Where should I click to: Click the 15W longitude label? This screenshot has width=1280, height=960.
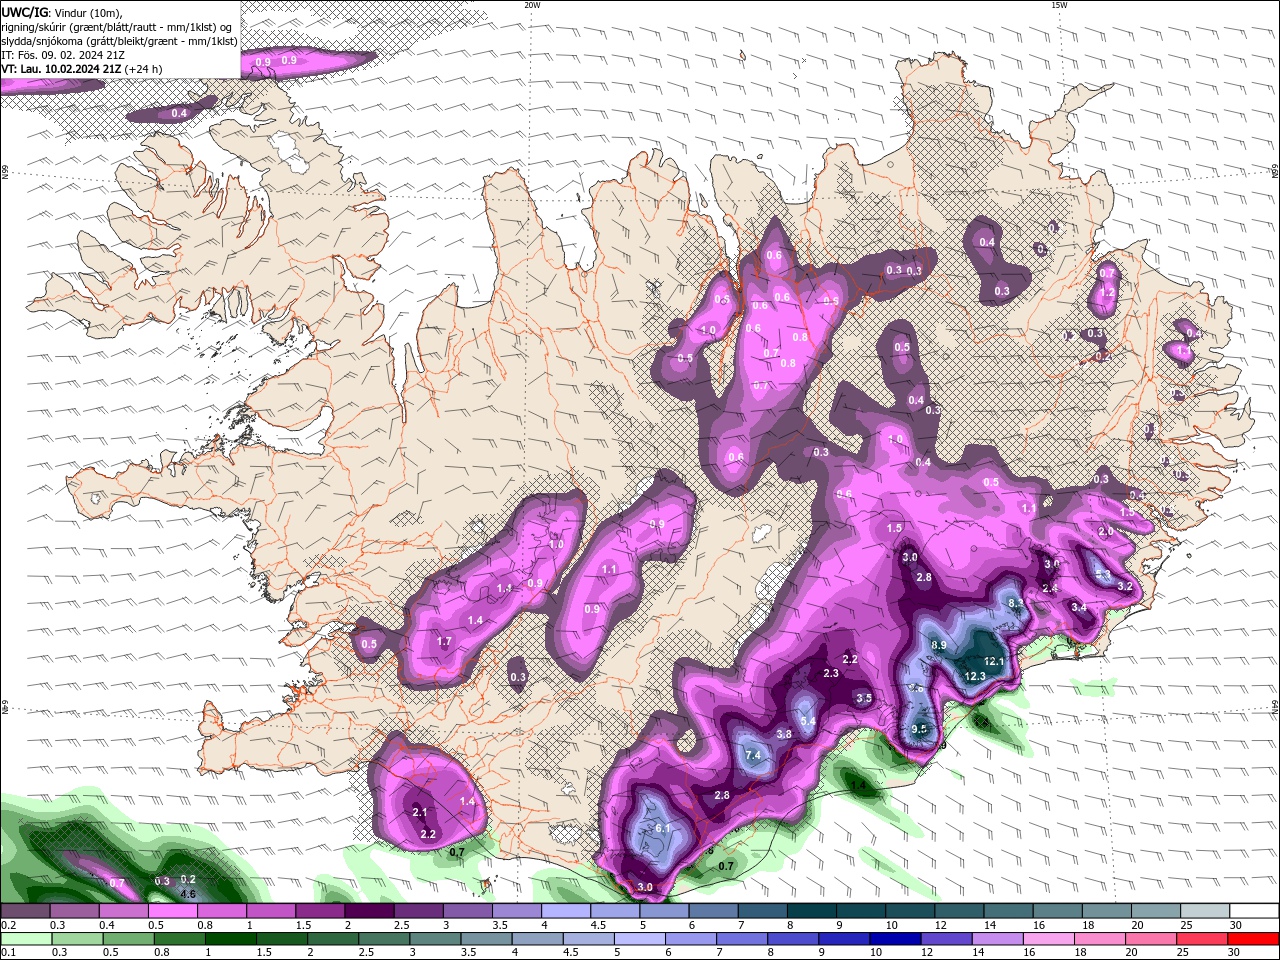click(1059, 5)
